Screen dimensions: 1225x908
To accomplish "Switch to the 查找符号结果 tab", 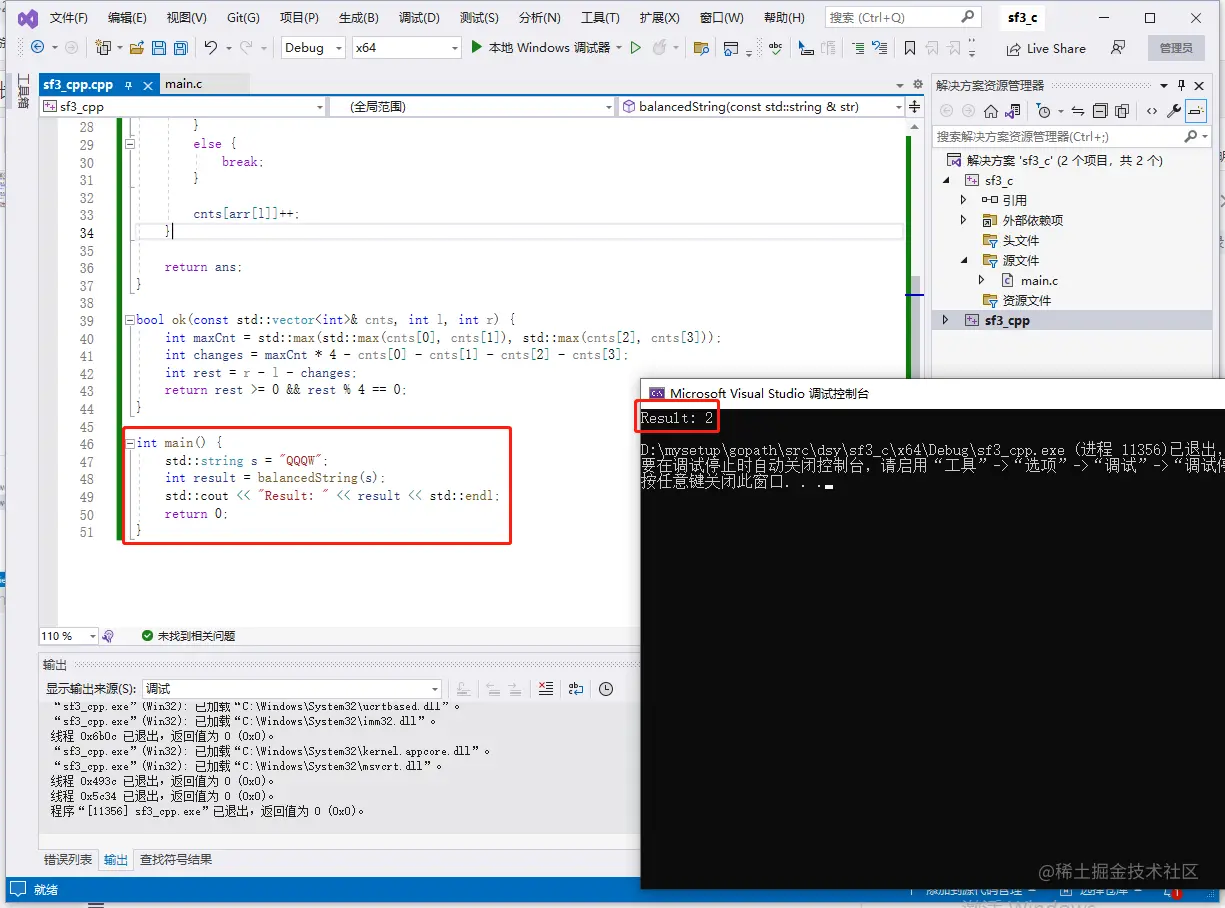I will 175,859.
